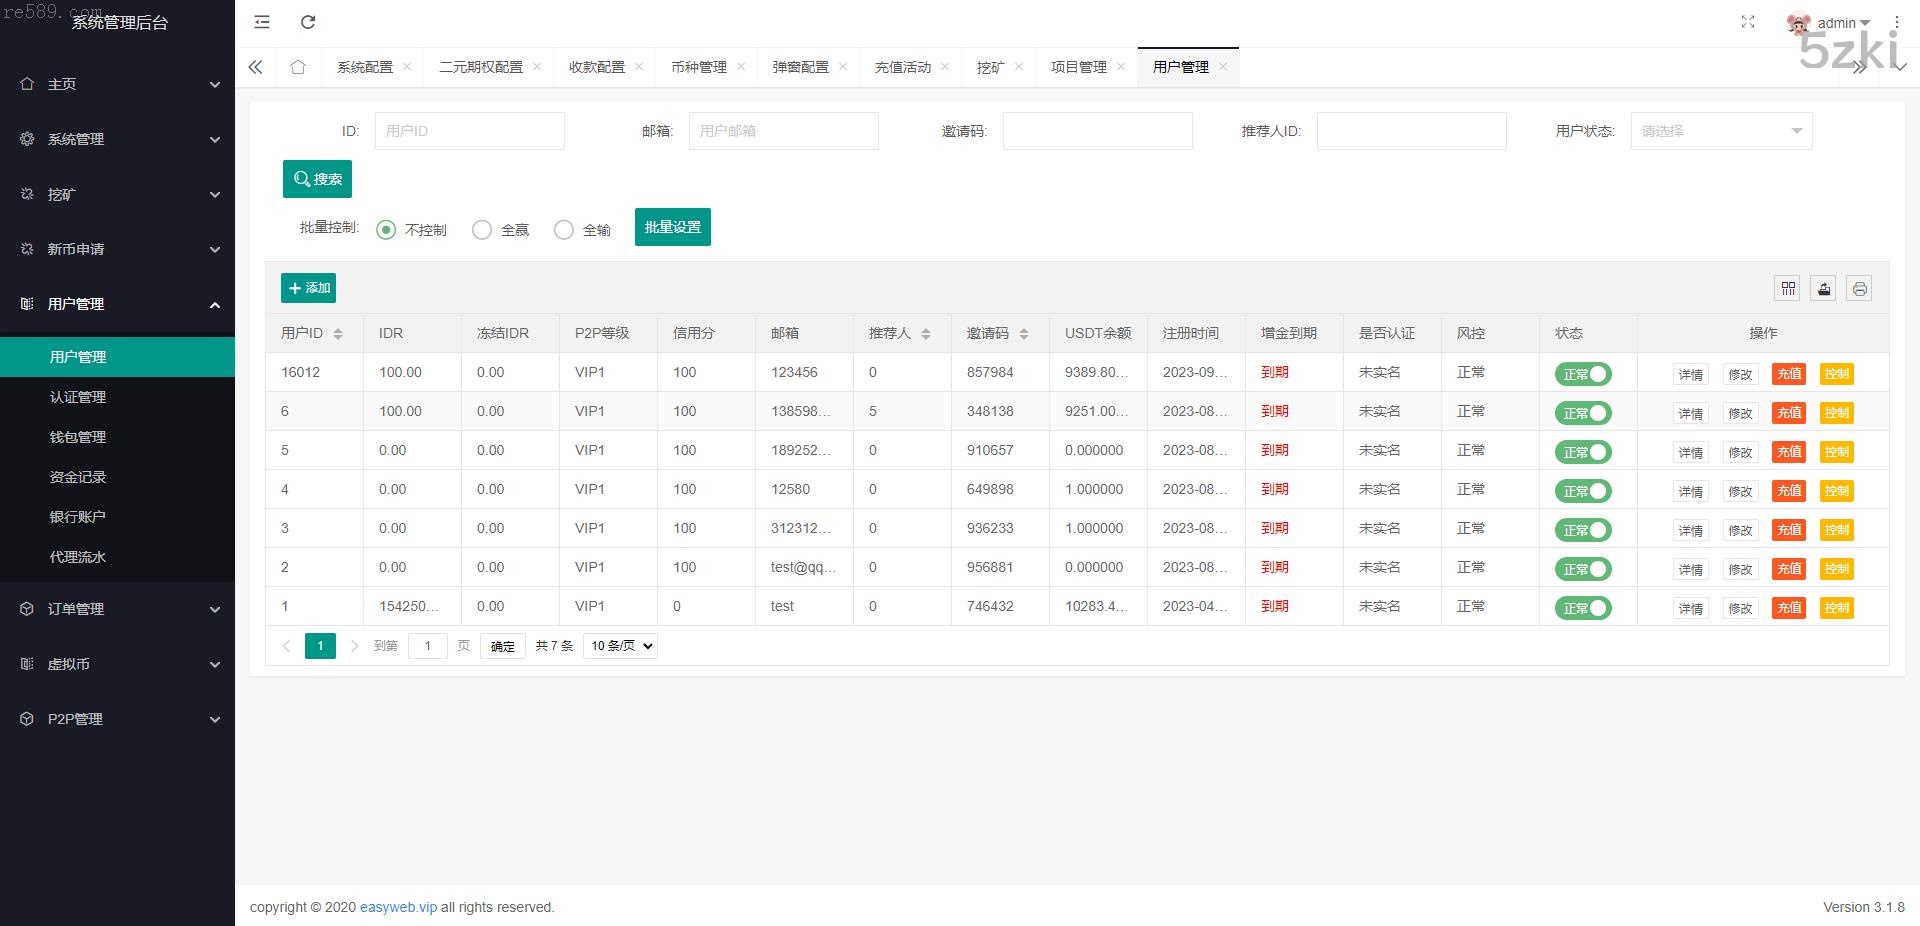Select the 全输 radio button
The height and width of the screenshot is (926, 1920).
tap(564, 230)
